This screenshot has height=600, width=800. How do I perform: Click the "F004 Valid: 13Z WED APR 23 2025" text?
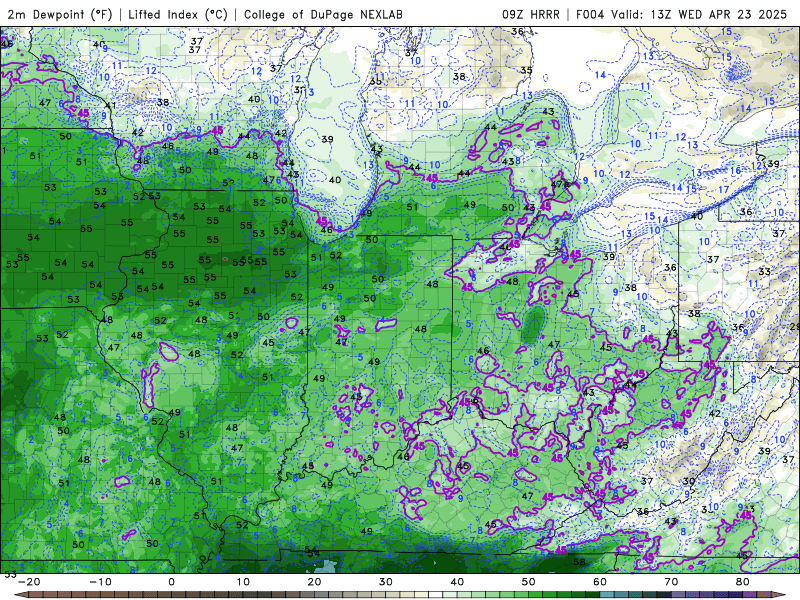pyautogui.click(x=682, y=14)
